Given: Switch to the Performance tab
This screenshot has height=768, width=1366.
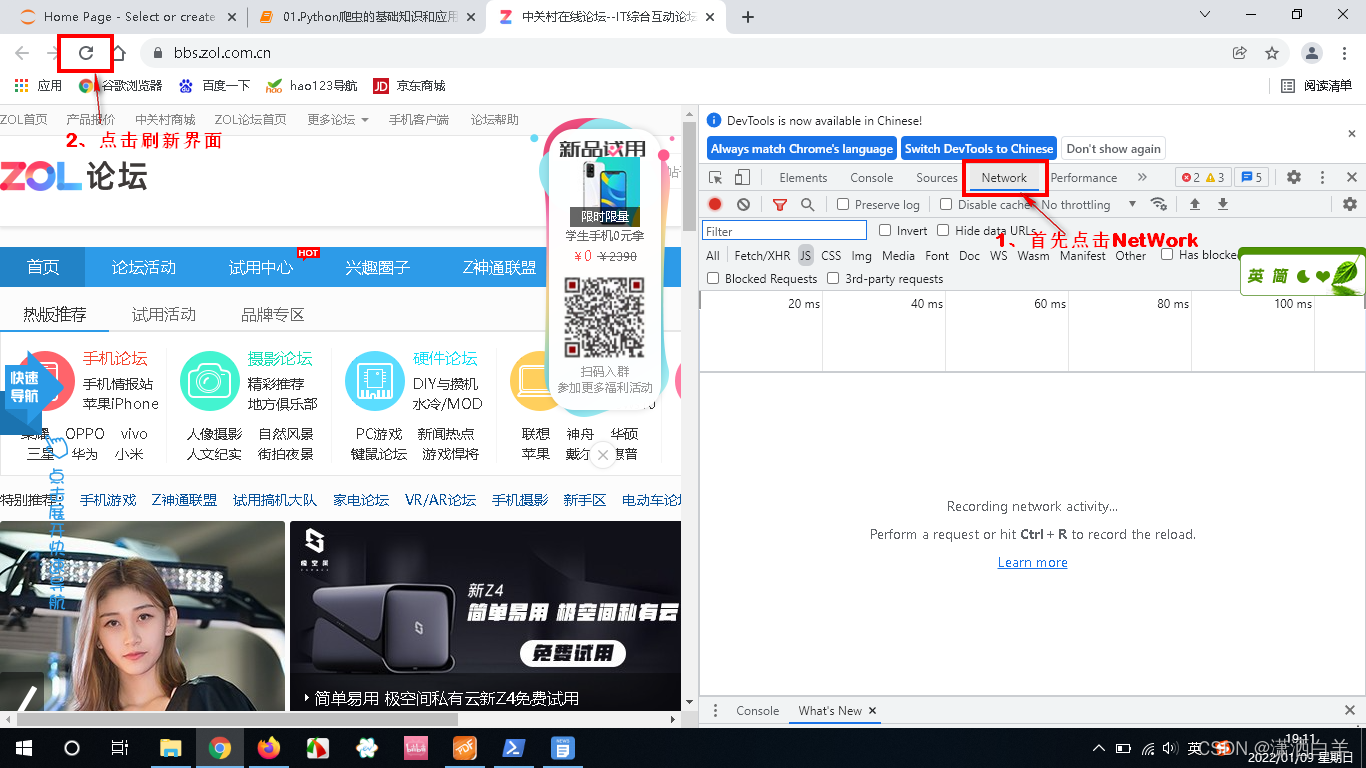Looking at the screenshot, I should tap(1084, 177).
